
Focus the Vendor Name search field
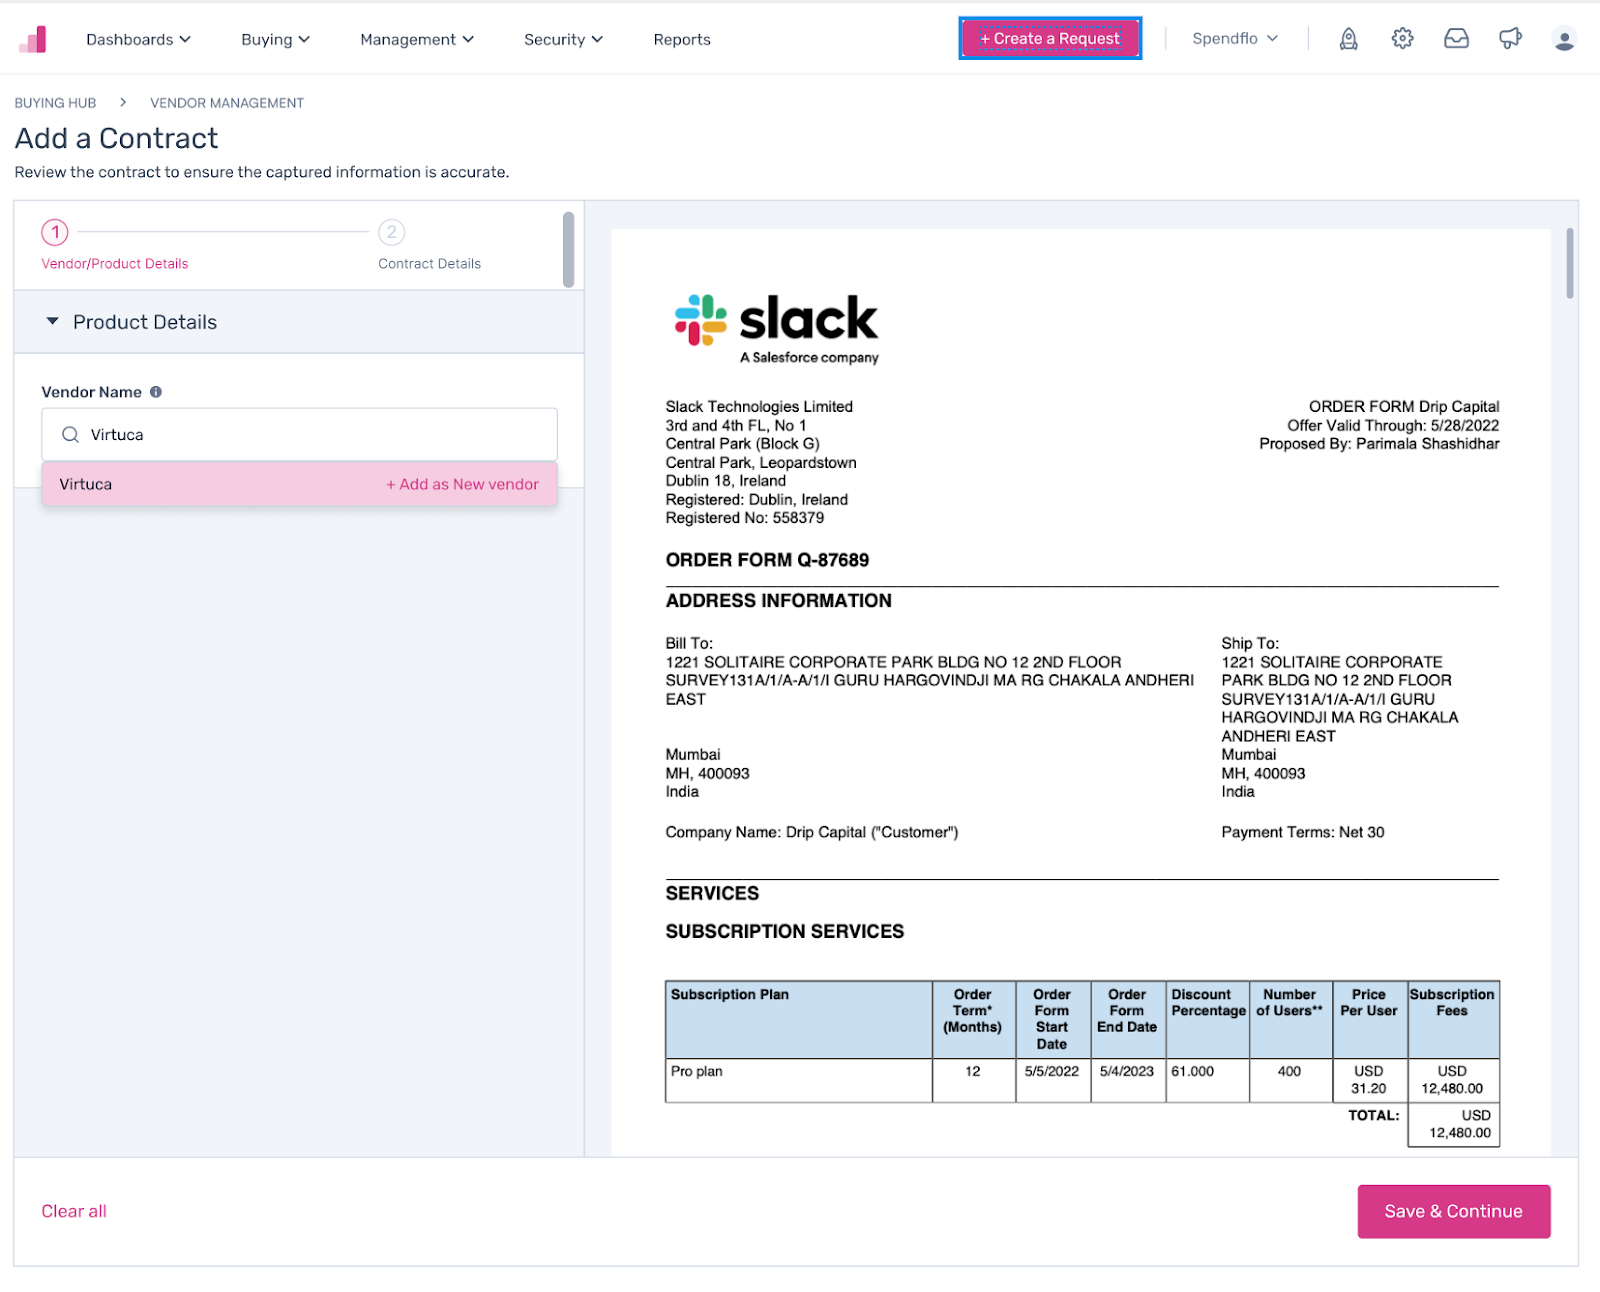pyautogui.click(x=299, y=435)
